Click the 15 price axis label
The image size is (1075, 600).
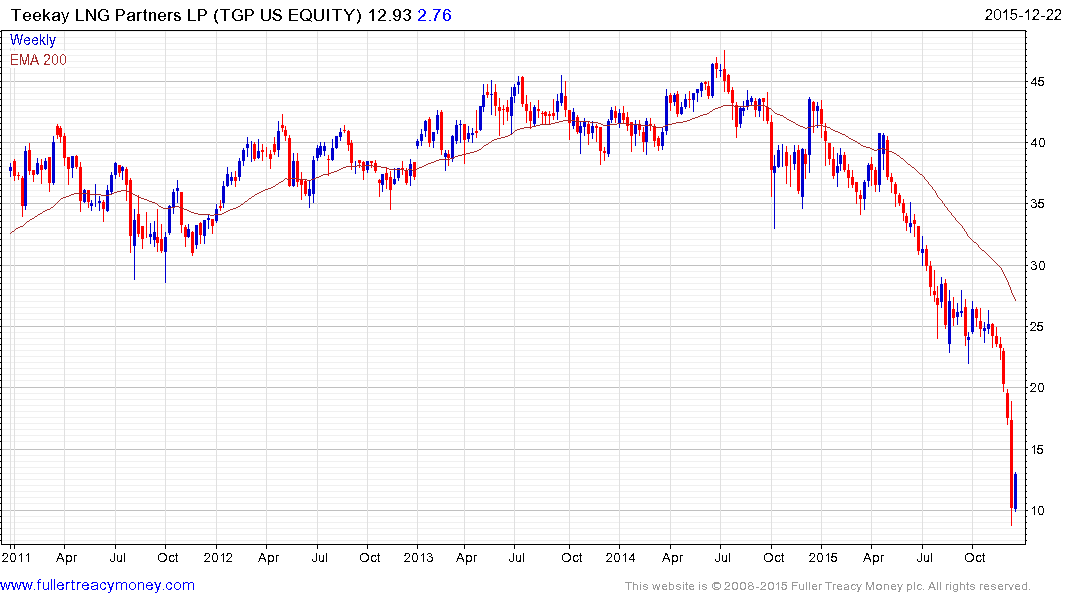tap(1037, 449)
